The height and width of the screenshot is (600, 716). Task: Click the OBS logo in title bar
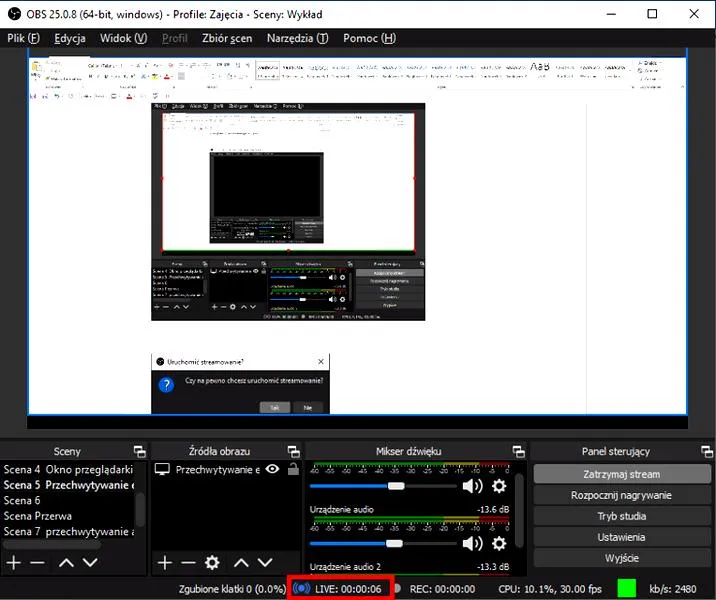point(14,14)
